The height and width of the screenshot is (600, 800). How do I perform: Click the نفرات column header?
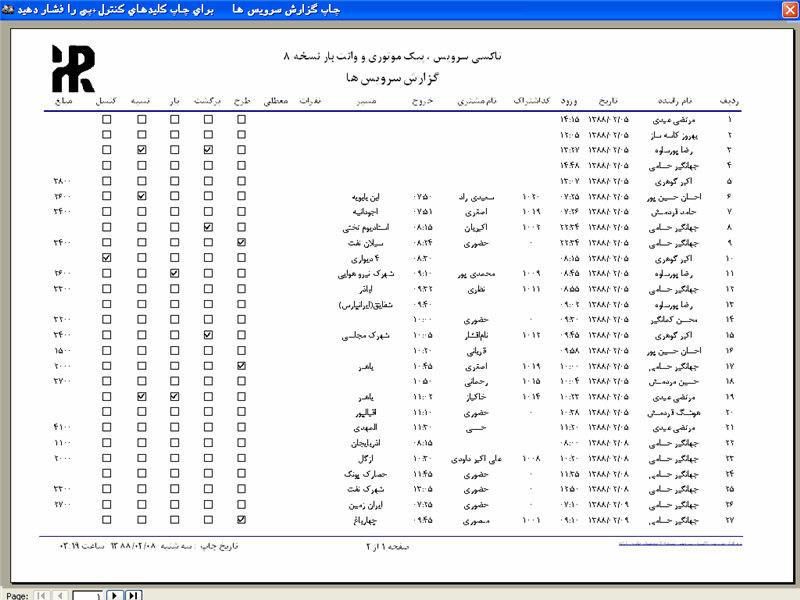coord(310,101)
